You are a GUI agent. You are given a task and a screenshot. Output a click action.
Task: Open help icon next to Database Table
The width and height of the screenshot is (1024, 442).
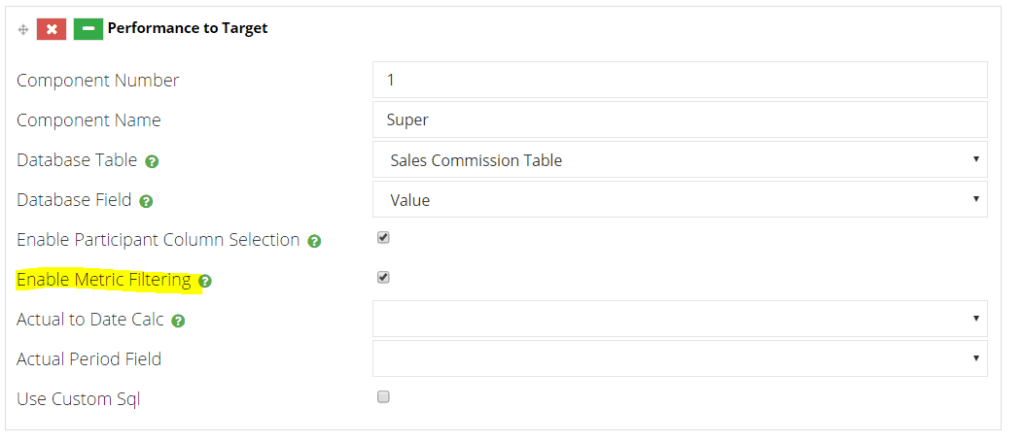coord(152,161)
